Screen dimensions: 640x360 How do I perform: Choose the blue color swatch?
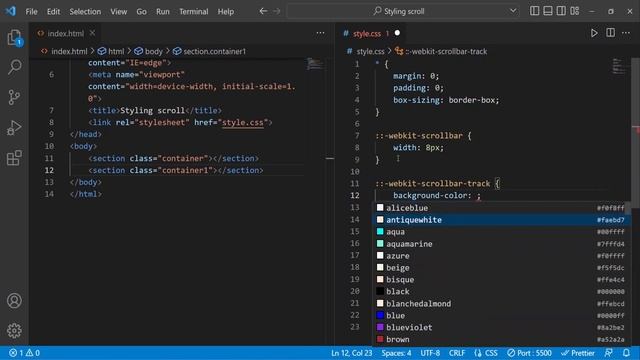click(380, 315)
